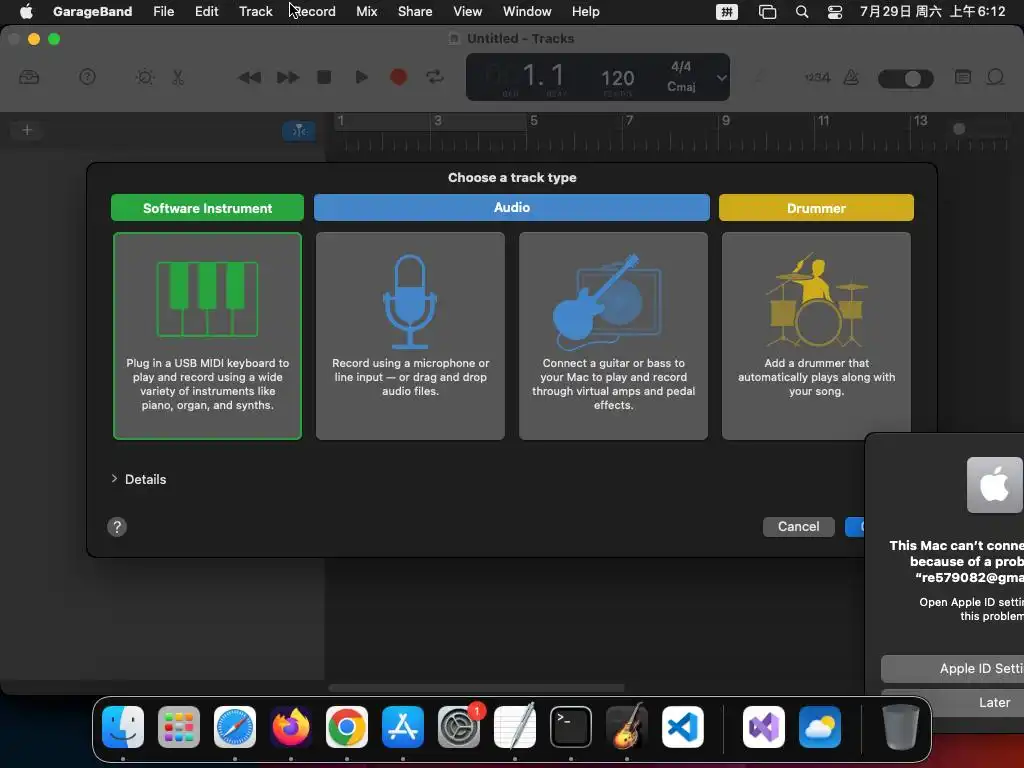Toggle the master volume switch control
1024x768 pixels.
[906, 78]
